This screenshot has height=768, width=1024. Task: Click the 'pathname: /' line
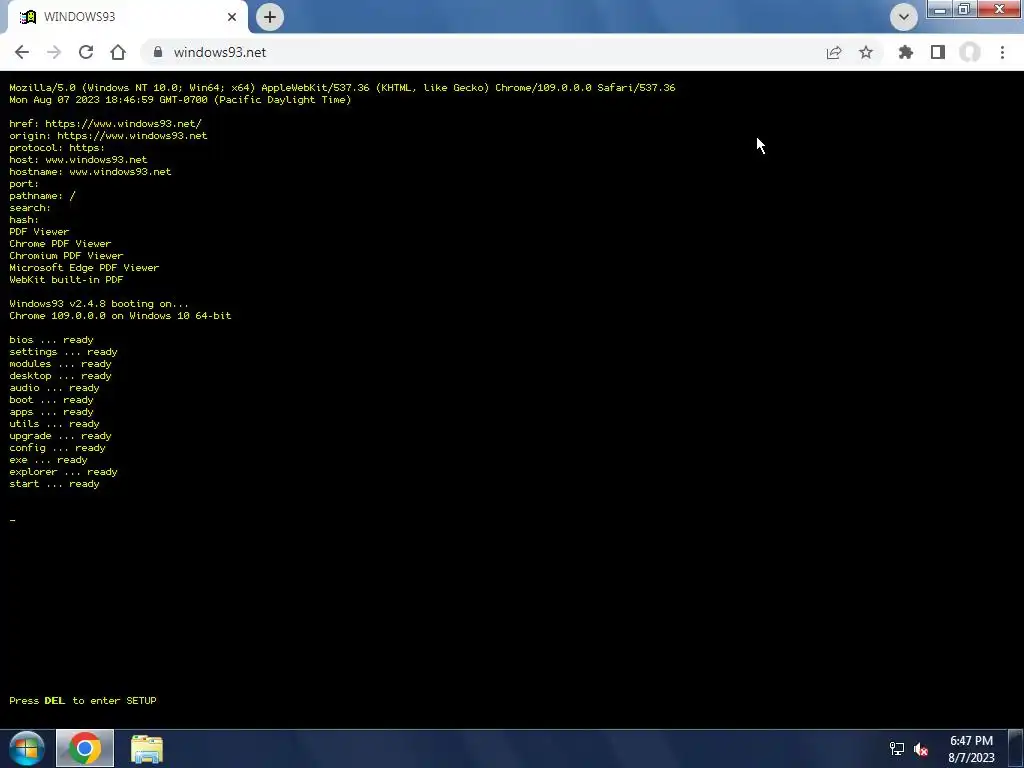[x=42, y=196]
